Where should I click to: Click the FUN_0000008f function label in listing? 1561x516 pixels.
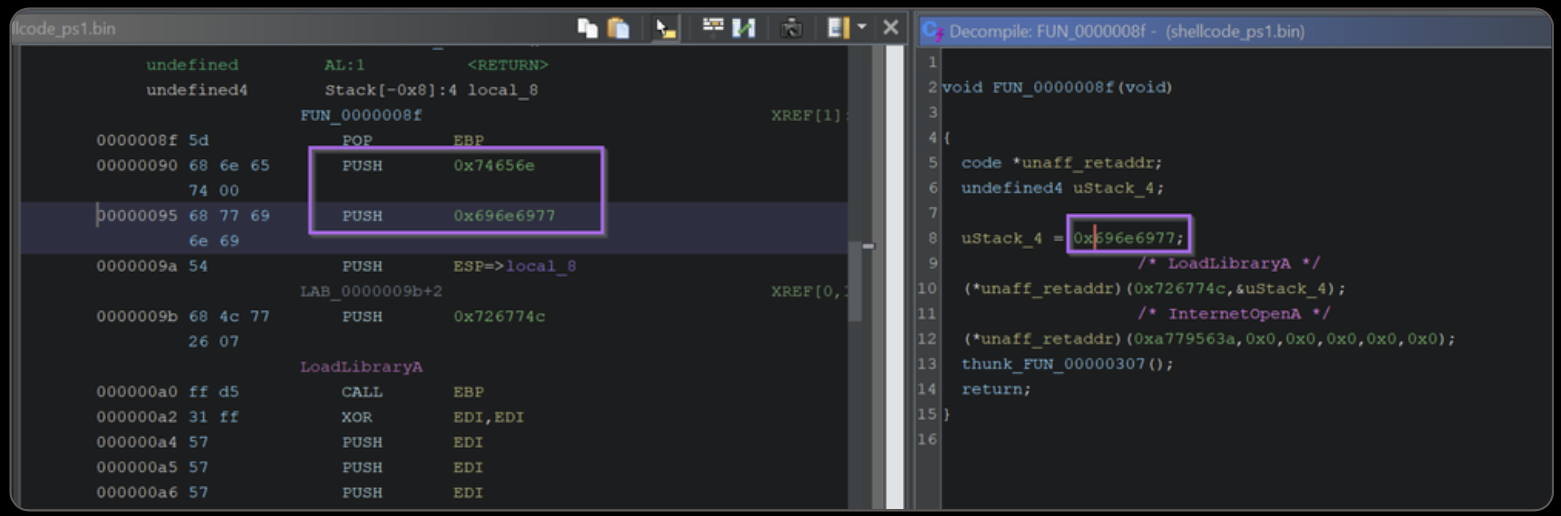(x=361, y=115)
